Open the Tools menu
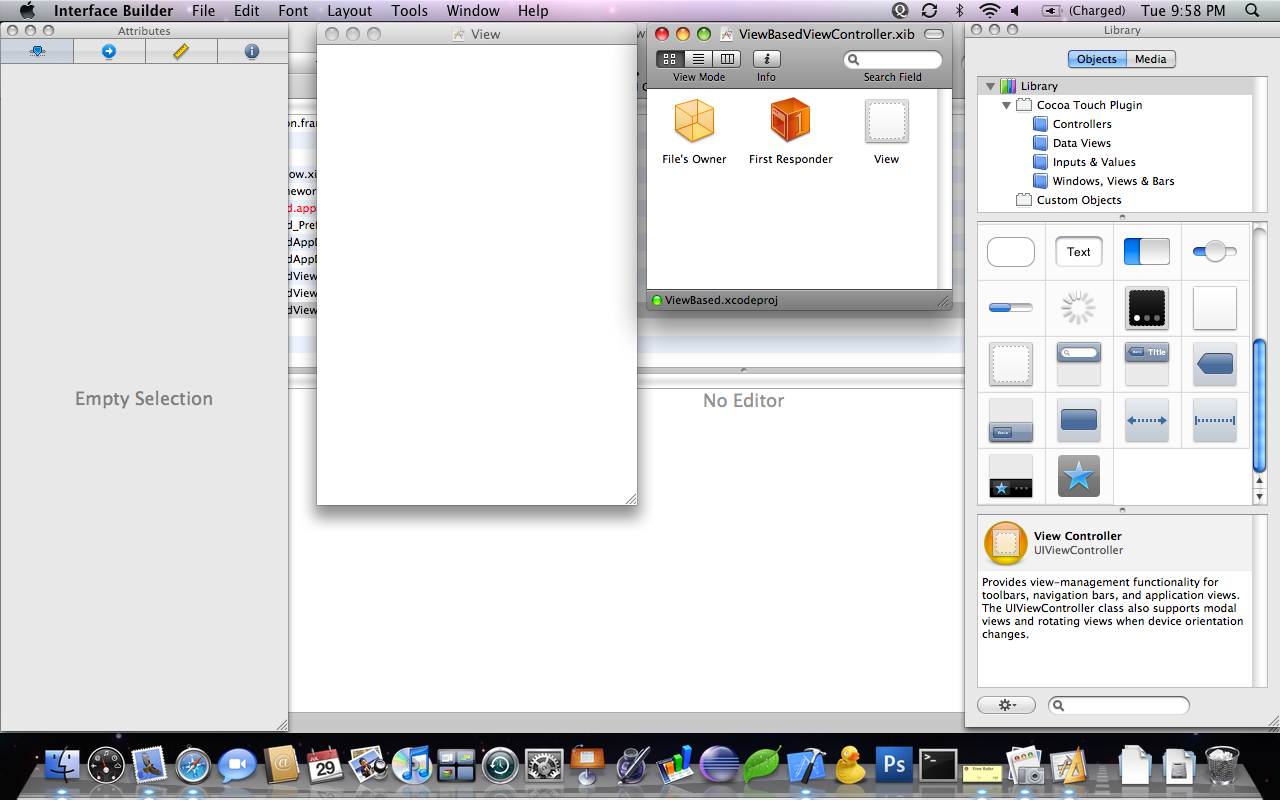1280x800 pixels. click(409, 11)
